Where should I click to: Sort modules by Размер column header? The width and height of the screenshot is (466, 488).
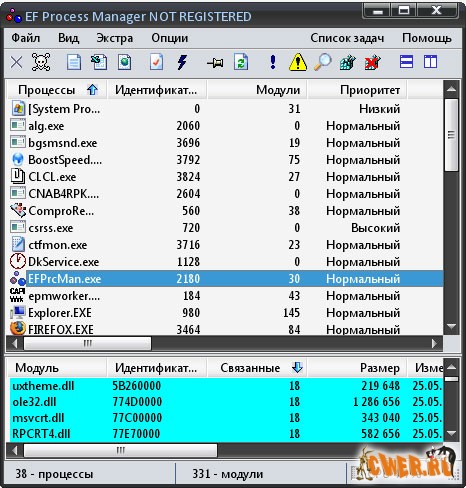[357, 368]
